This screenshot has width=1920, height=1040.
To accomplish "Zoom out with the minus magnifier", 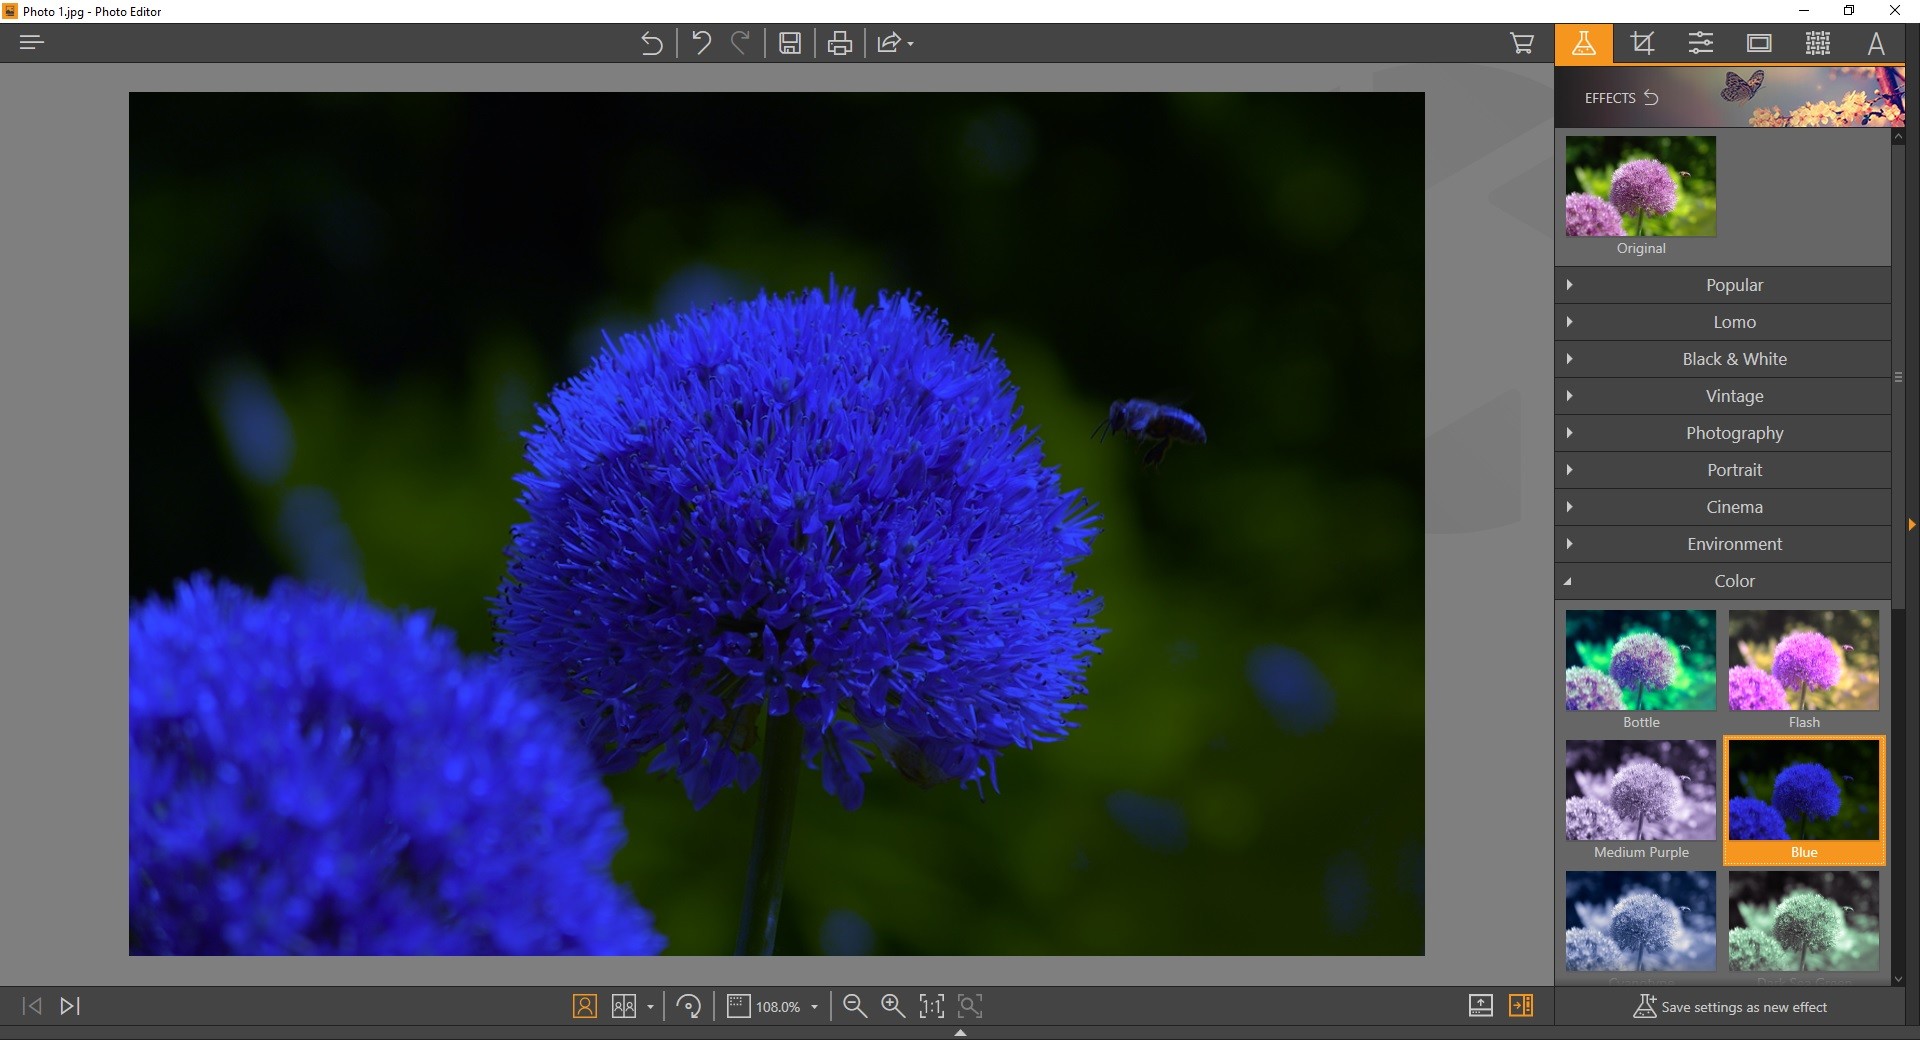I will click(x=854, y=1006).
